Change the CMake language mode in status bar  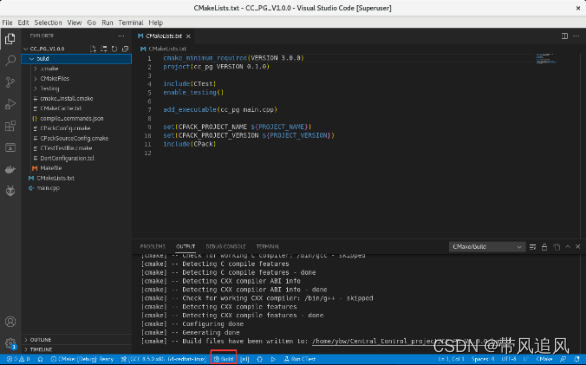pyautogui.click(x=544, y=359)
